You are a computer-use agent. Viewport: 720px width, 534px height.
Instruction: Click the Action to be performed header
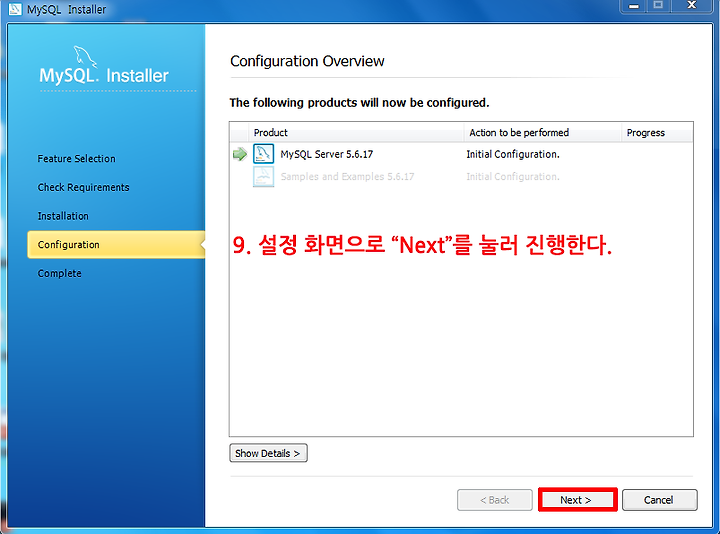542,133
